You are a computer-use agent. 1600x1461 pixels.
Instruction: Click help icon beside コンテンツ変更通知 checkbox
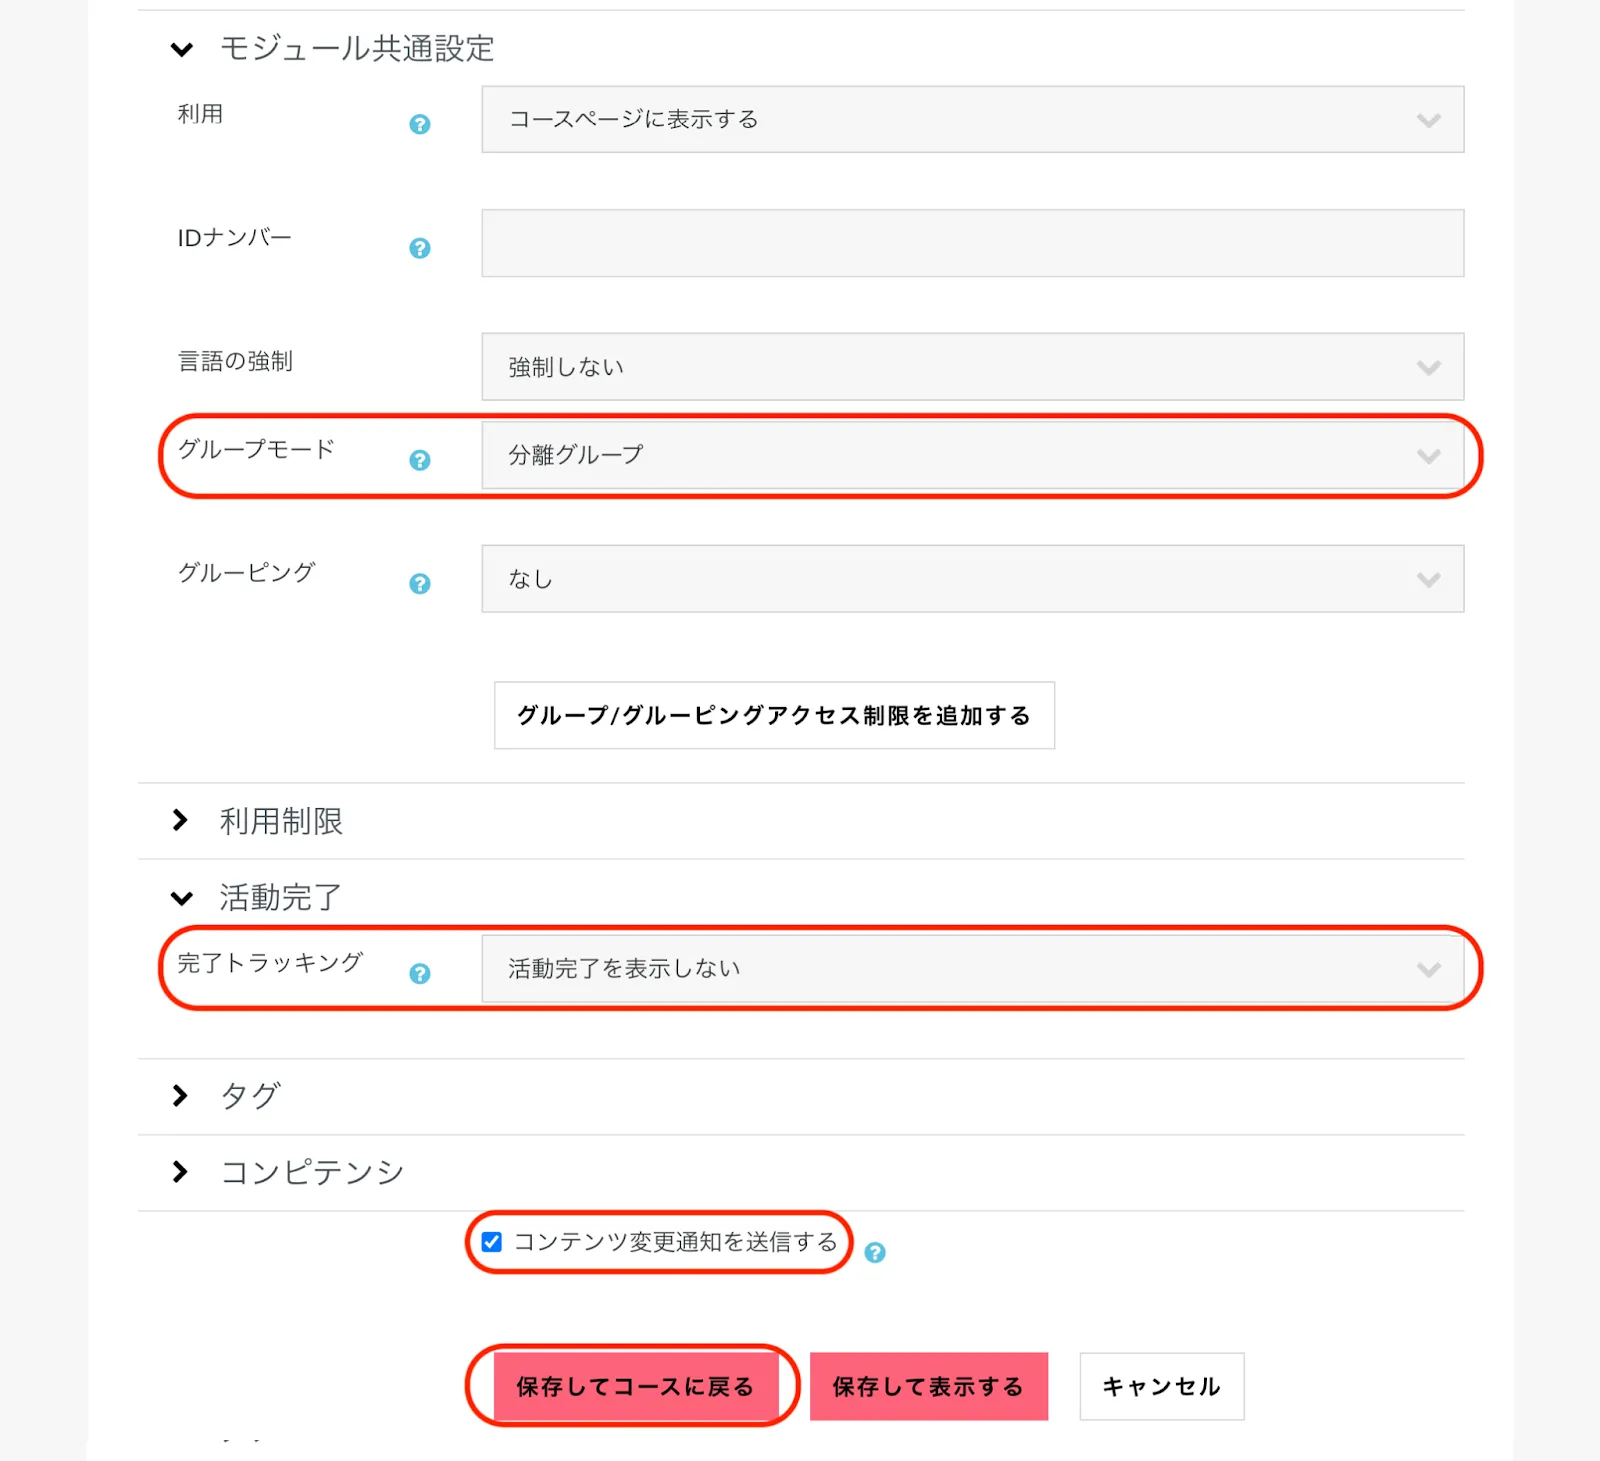[875, 1253]
